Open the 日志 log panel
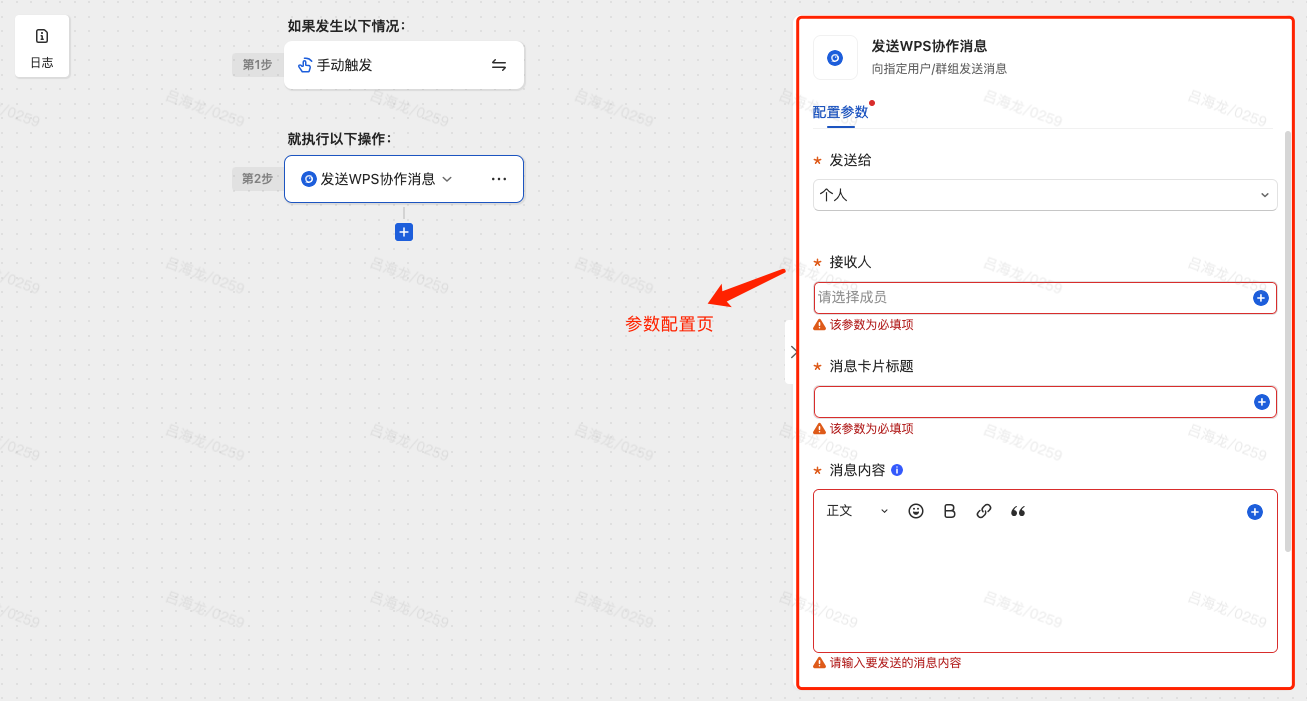 42,46
